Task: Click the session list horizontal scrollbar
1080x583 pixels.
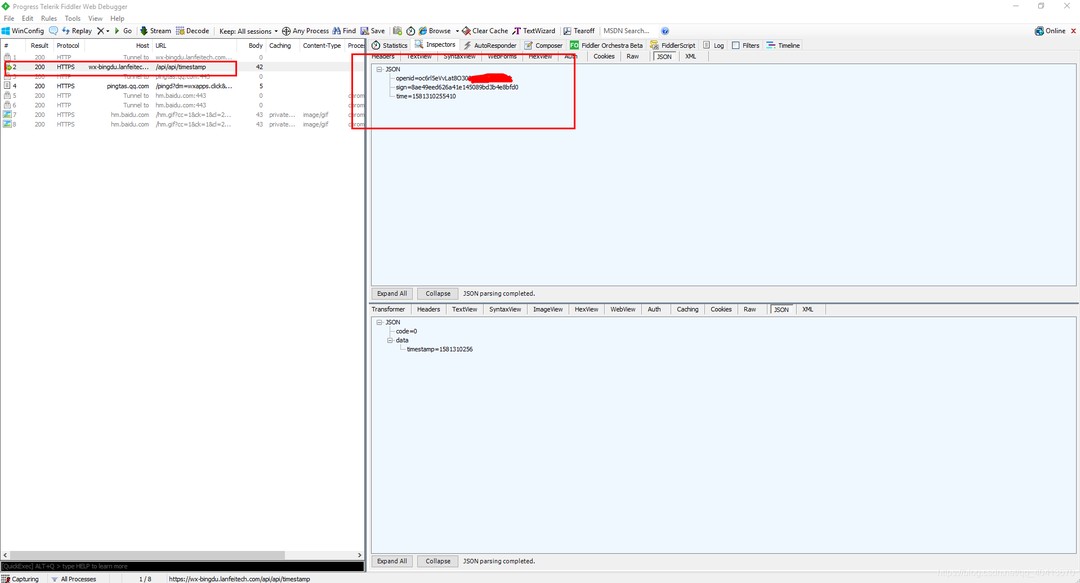Action: [x=180, y=555]
